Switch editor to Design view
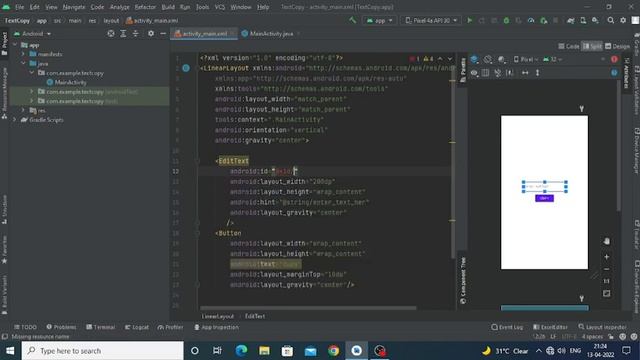The image size is (640, 360). coord(617,46)
